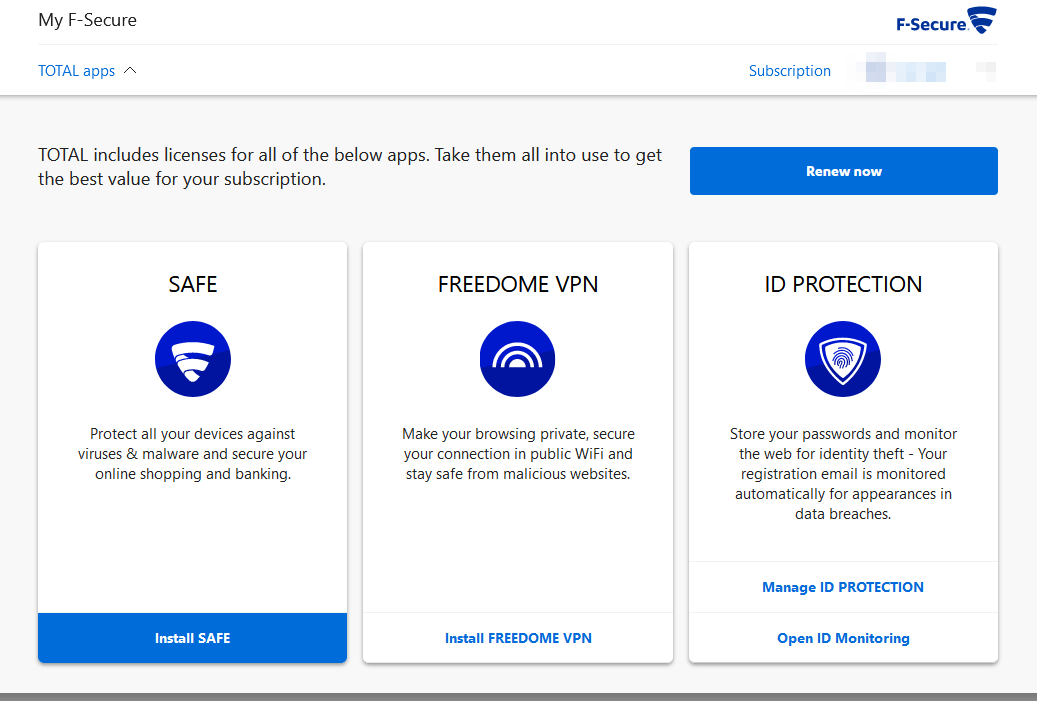Screen dimensions: 1037x701
Task: Click the ID PROTECTION fingerprint icon
Action: 843,359
